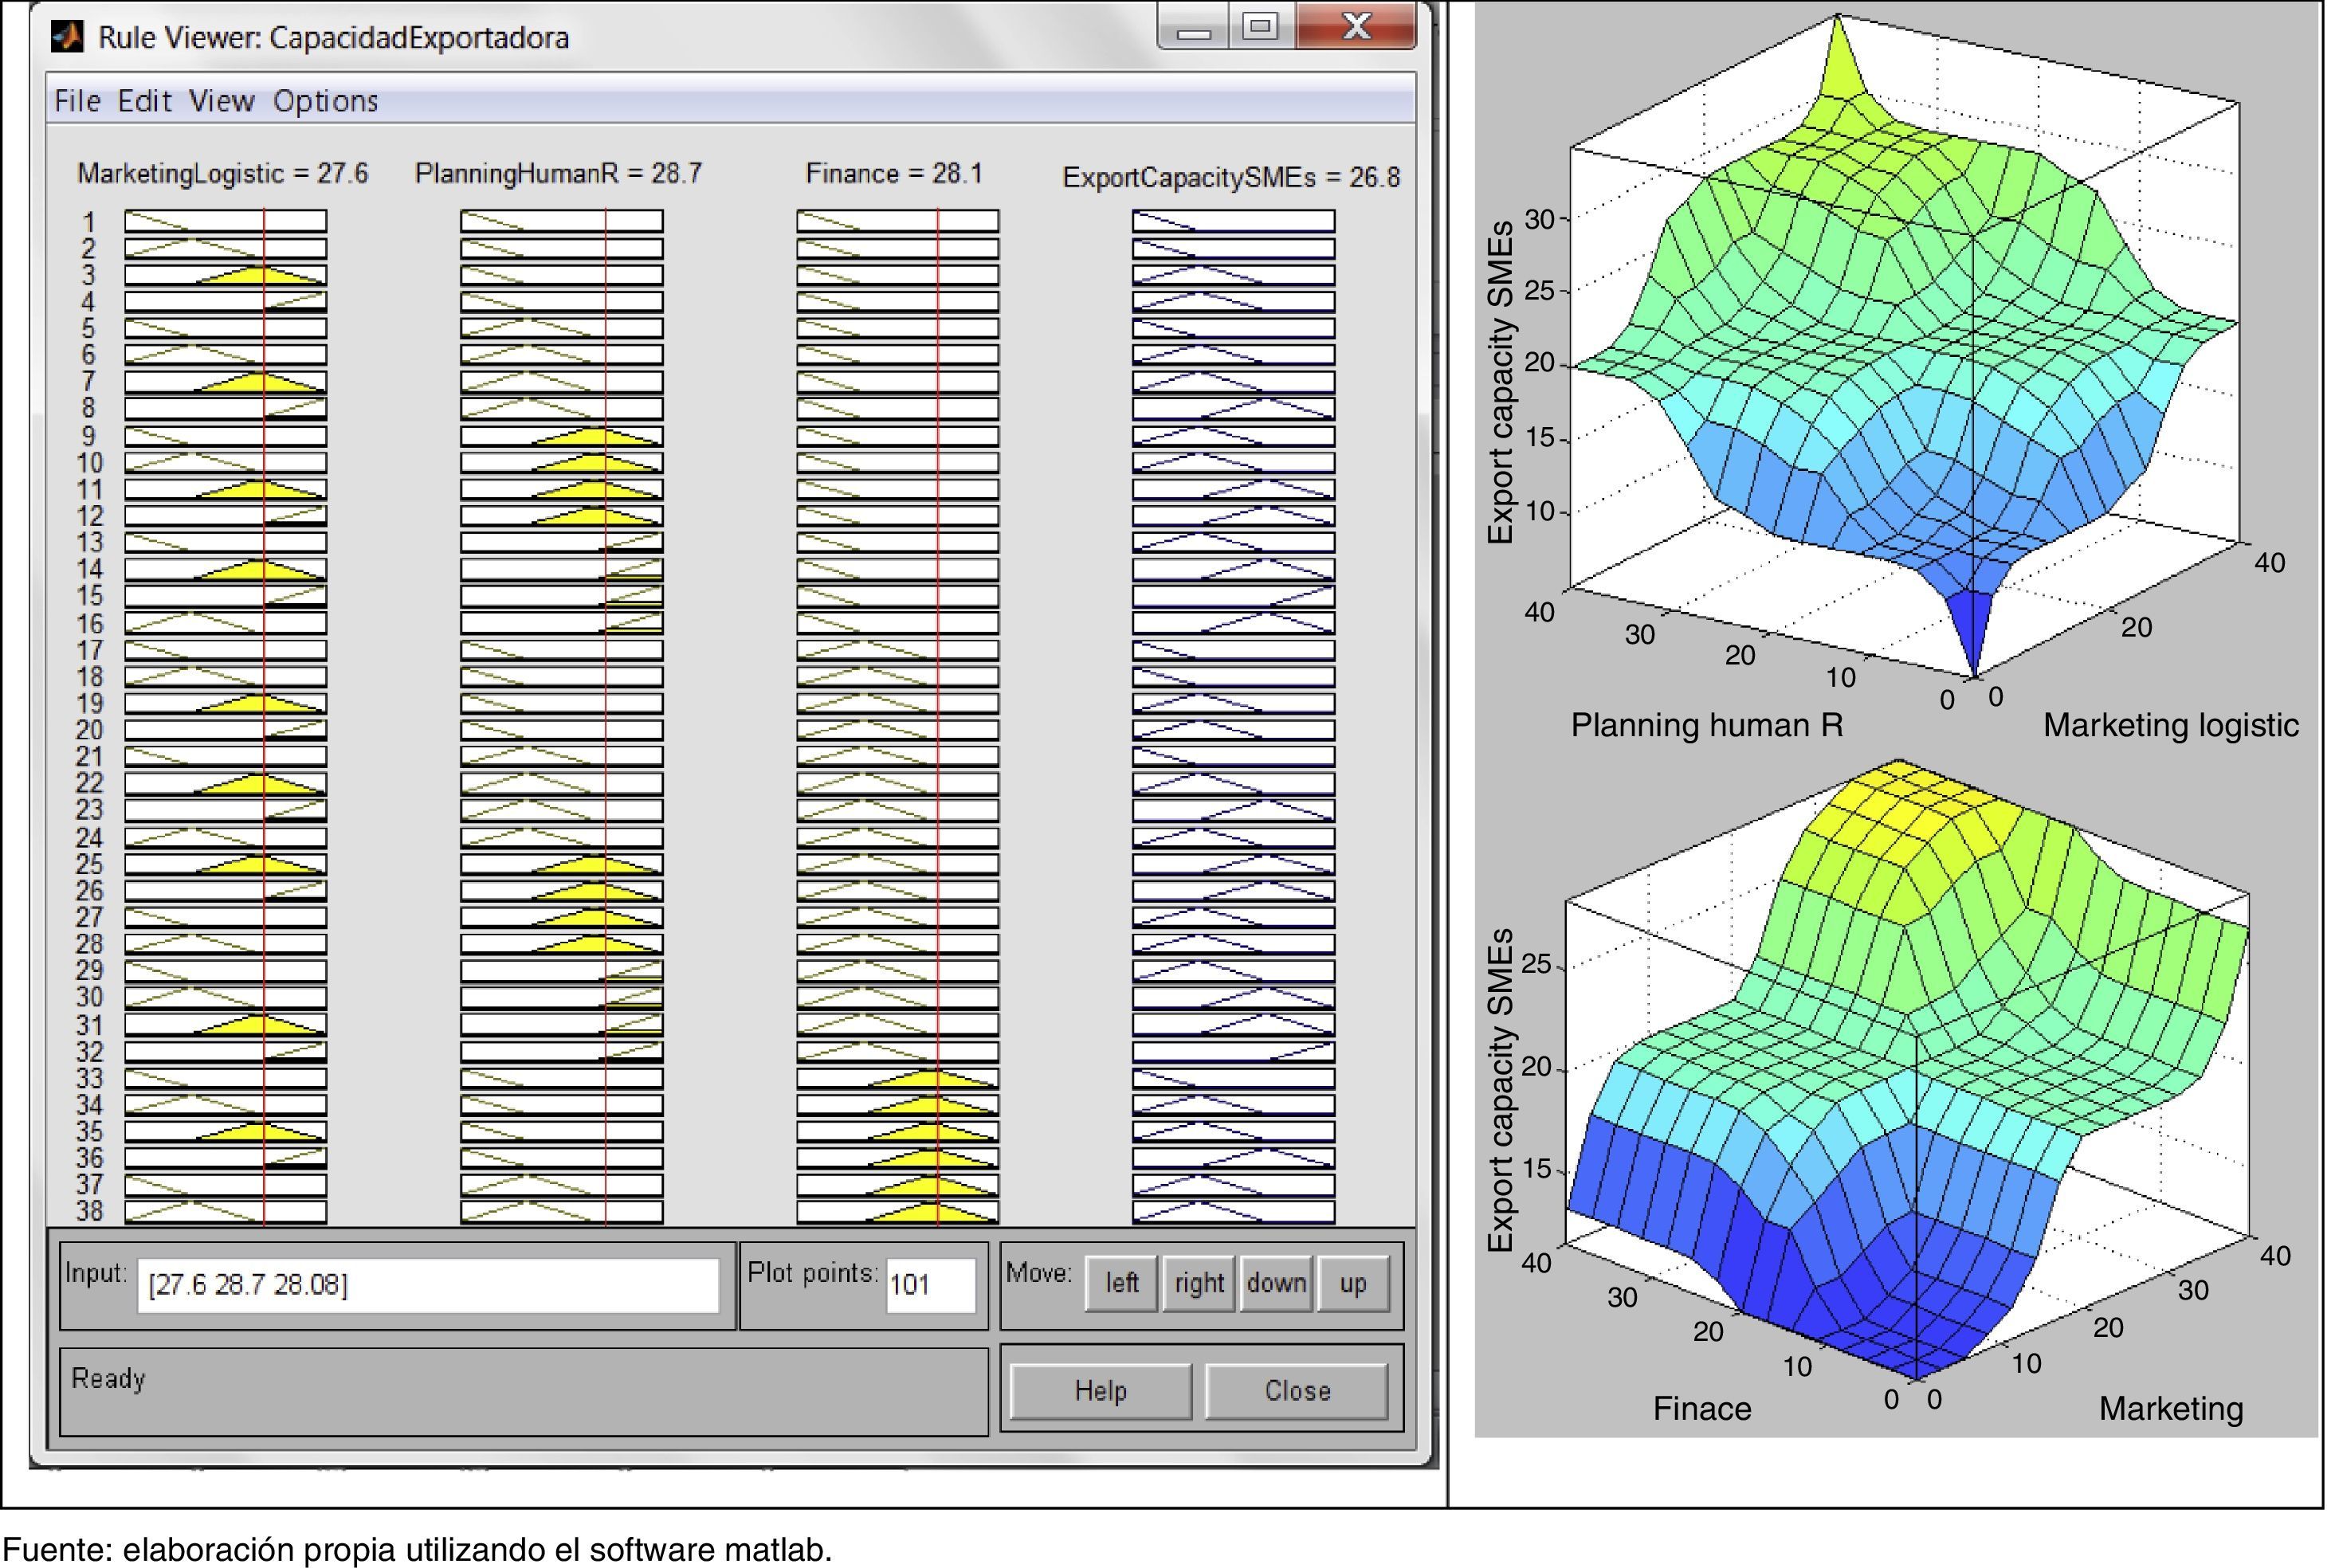Open the File menu
This screenshot has width=2335, height=1568.
coord(77,101)
